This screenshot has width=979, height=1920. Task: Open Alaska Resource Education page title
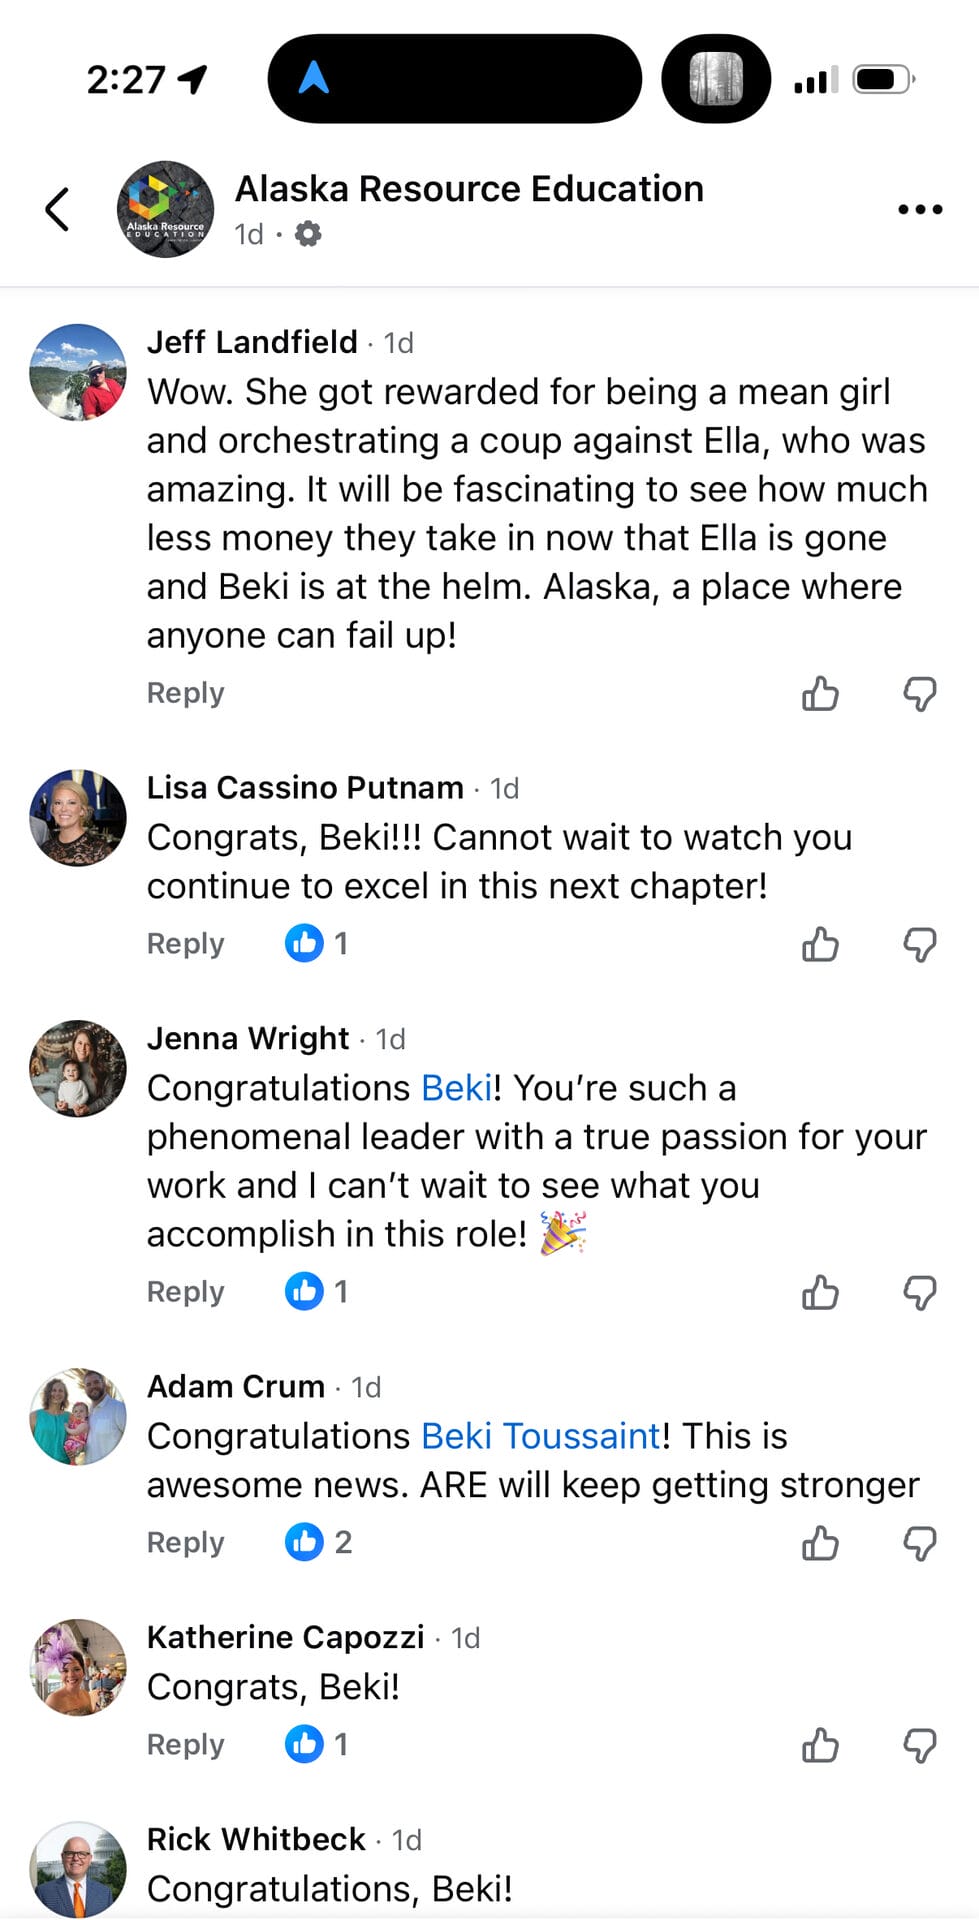click(469, 189)
